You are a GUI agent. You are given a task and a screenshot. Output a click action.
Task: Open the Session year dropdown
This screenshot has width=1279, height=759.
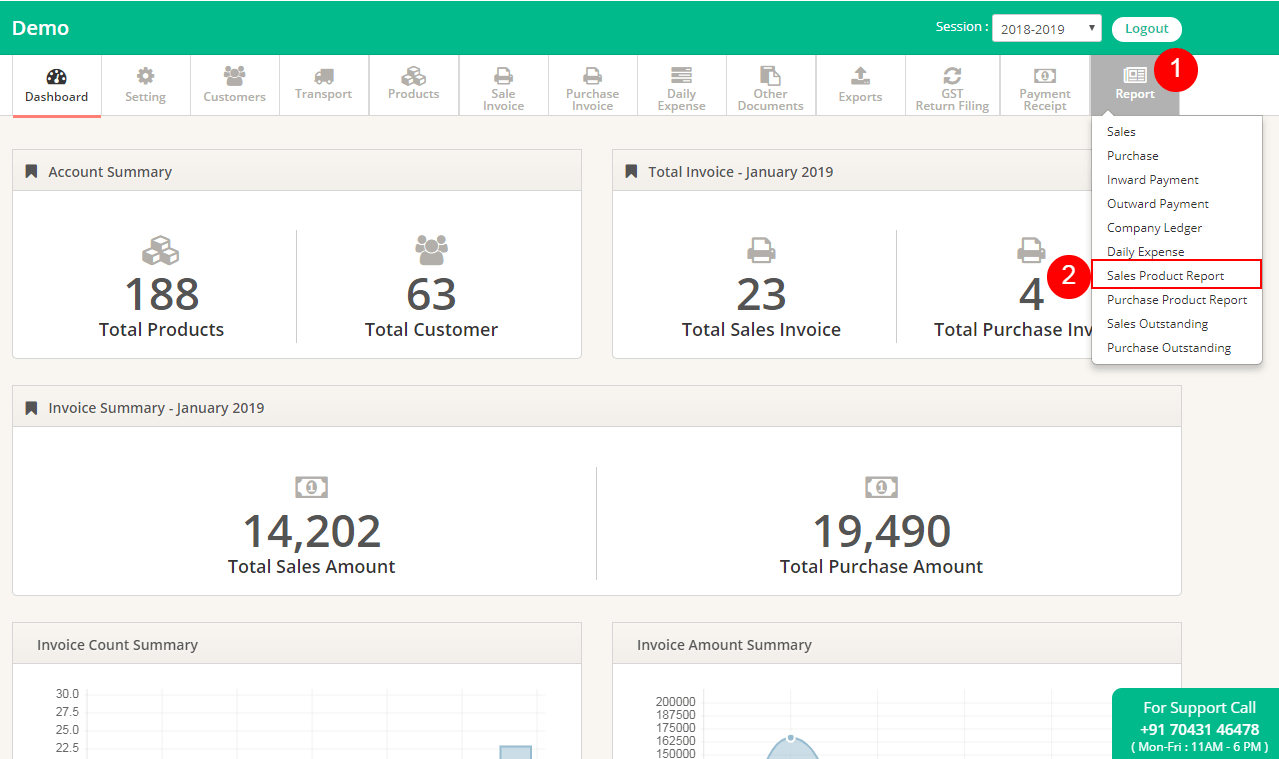pyautogui.click(x=1046, y=28)
